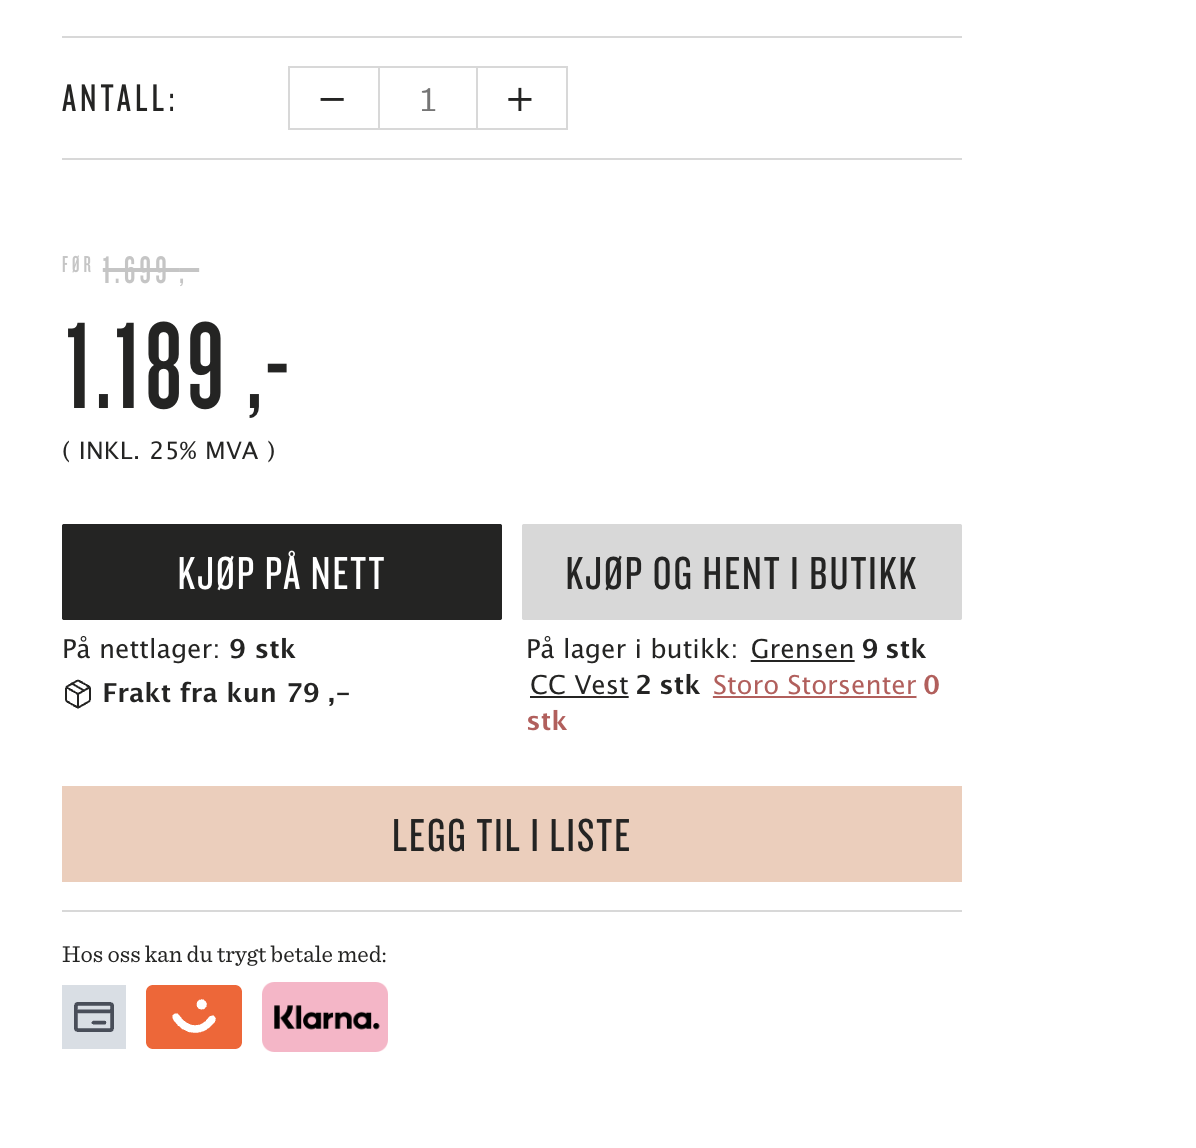Click the Frakt fra kun 79 text
The height and width of the screenshot is (1148, 1196).
(226, 693)
